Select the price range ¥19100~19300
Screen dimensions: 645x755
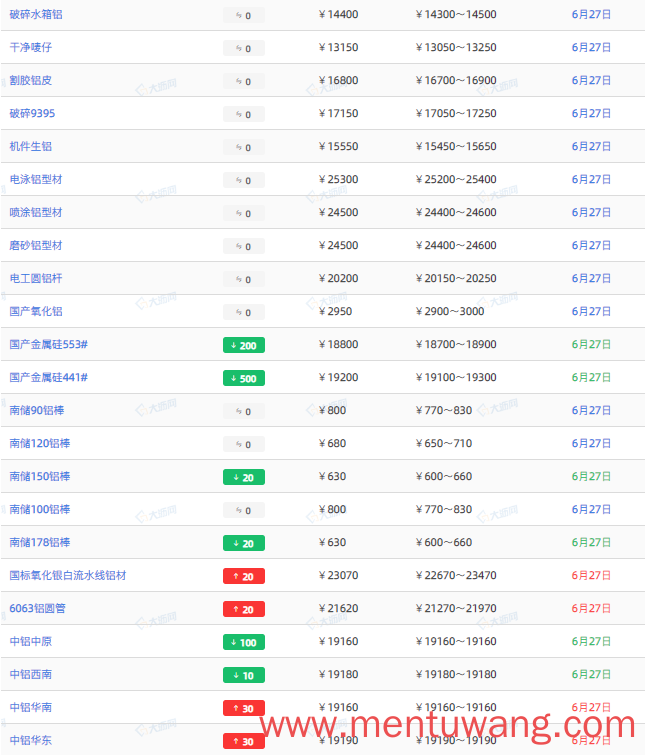456,377
